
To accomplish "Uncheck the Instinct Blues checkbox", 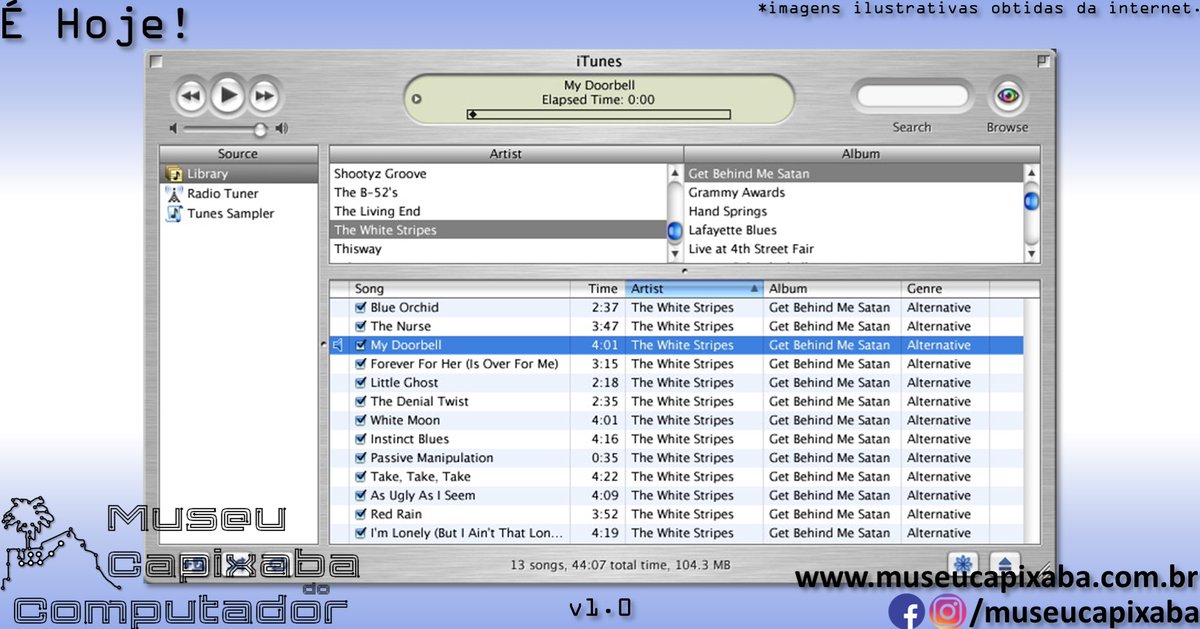I will pos(361,439).
